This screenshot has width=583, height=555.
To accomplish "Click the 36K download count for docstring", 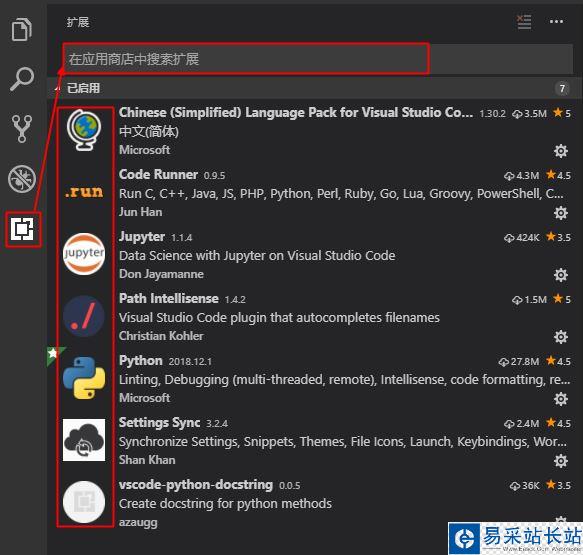I will (524, 486).
